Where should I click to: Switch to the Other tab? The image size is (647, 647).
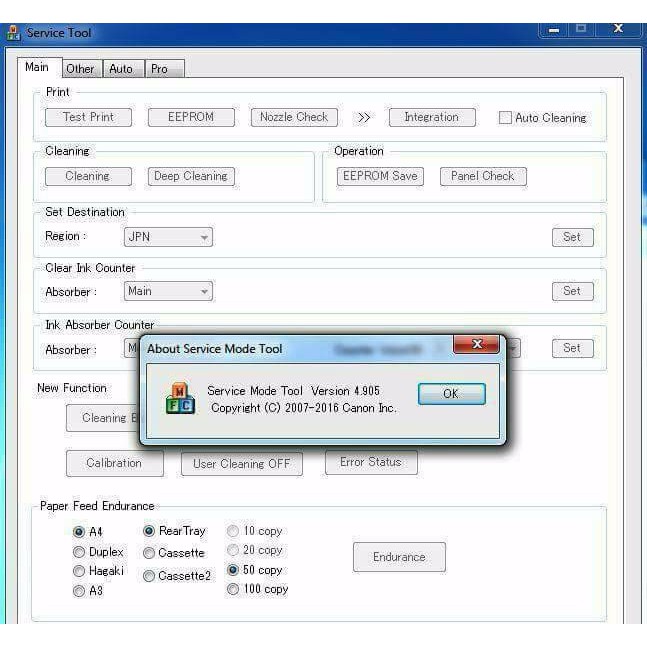tap(80, 69)
